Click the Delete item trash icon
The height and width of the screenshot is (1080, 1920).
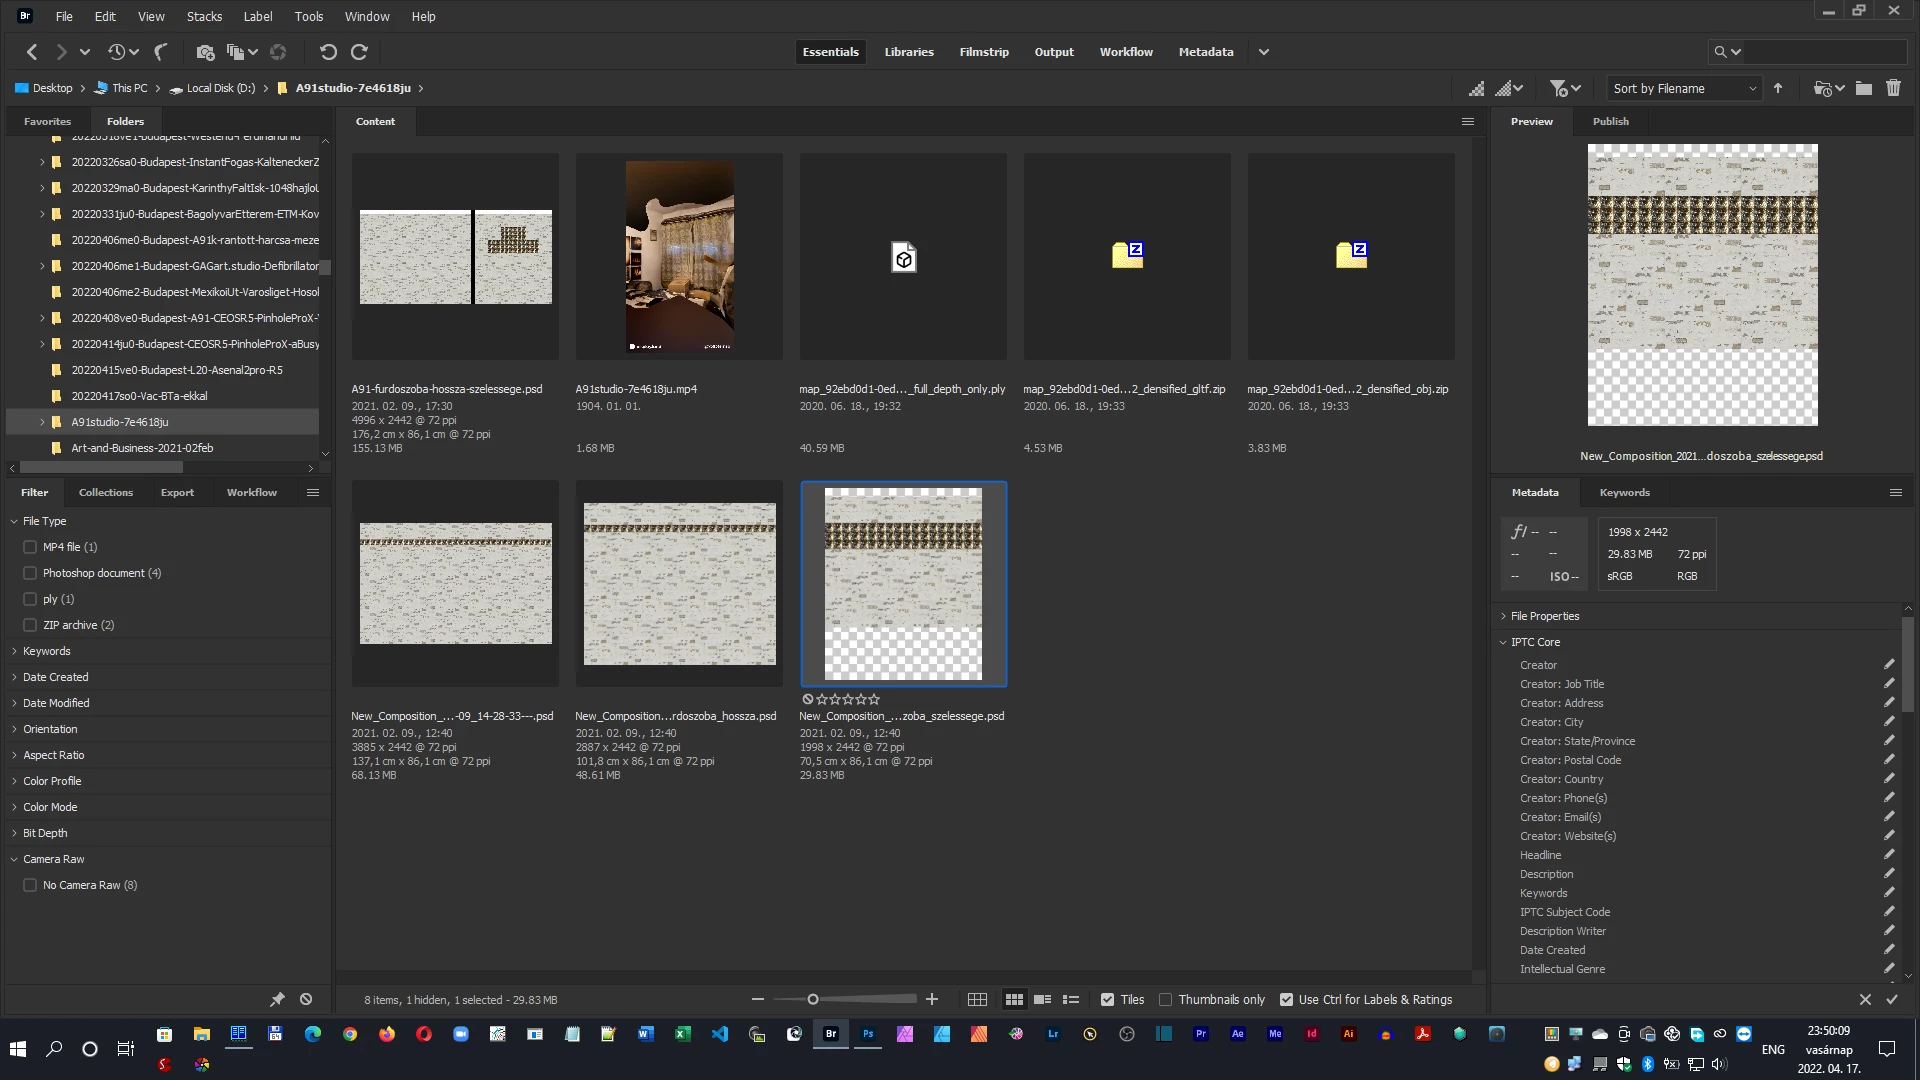click(x=1893, y=88)
